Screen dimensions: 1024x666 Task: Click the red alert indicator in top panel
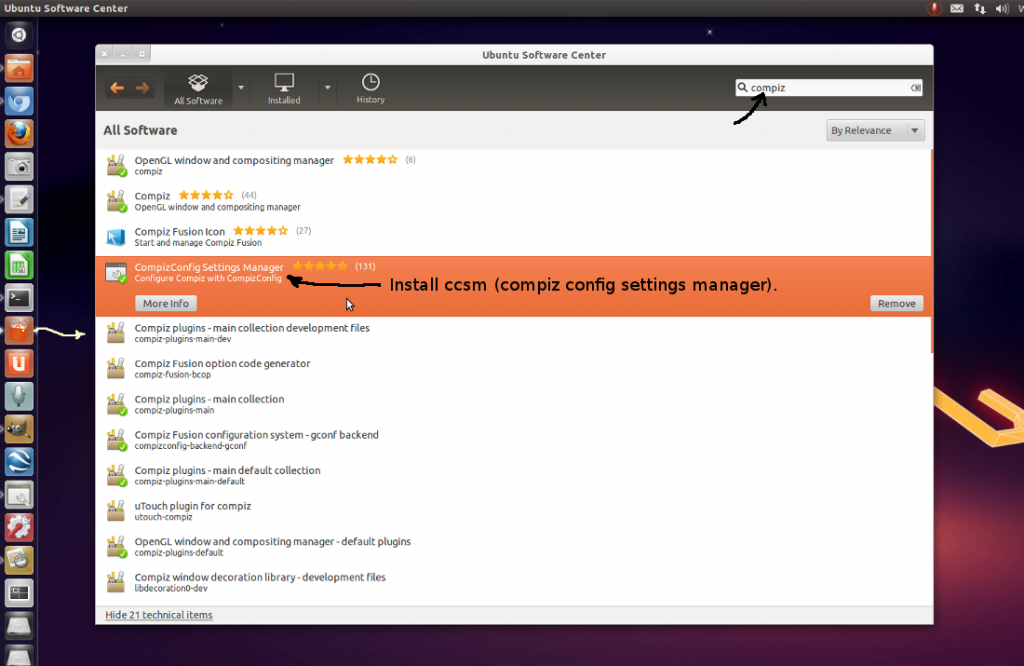click(x=935, y=8)
